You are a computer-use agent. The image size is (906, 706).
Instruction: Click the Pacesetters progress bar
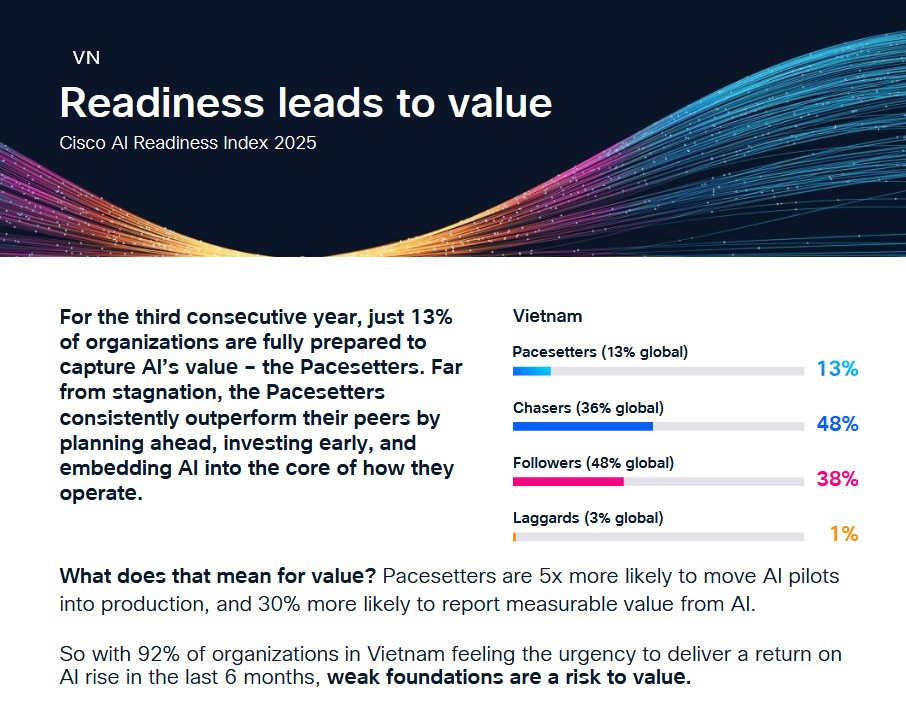[x=657, y=371]
